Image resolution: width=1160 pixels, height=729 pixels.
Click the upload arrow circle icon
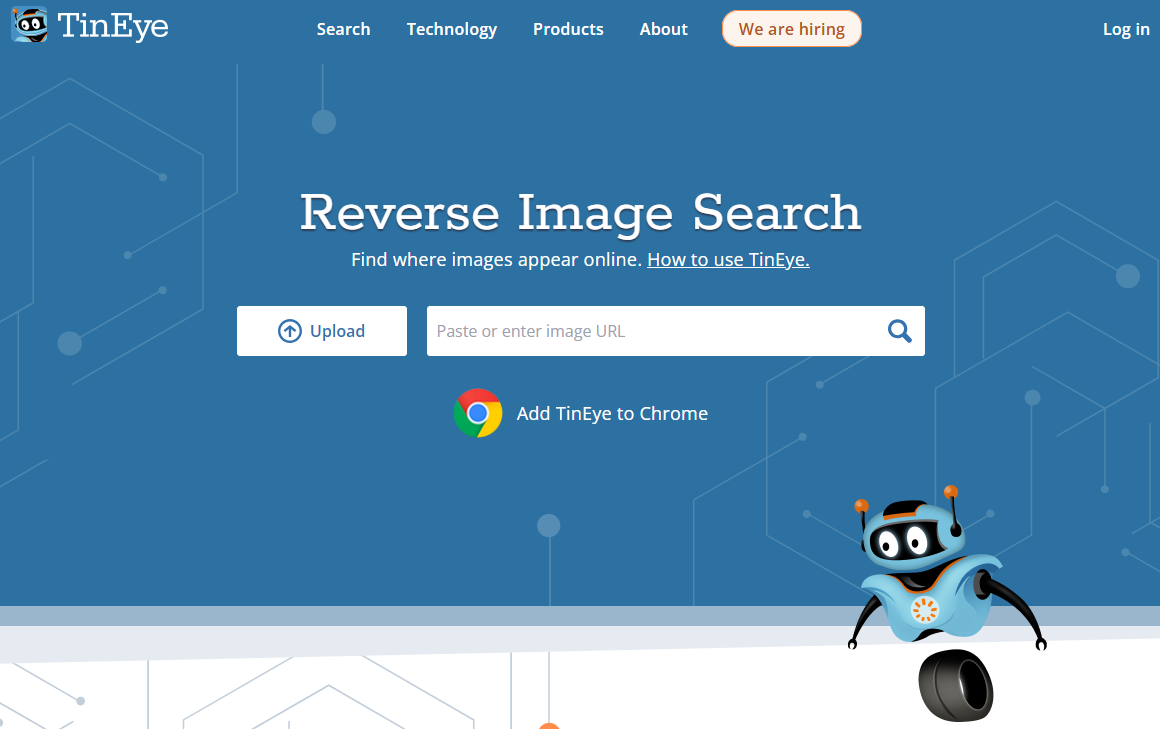tap(290, 331)
